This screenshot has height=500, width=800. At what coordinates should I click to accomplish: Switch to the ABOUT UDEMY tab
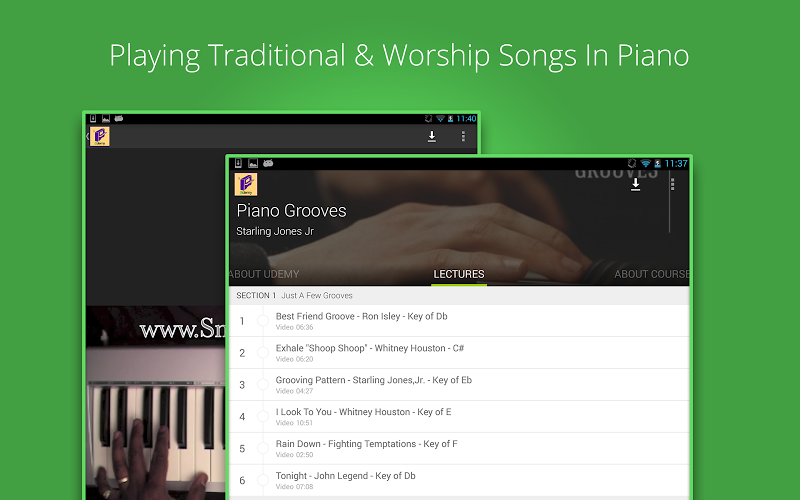click(264, 274)
